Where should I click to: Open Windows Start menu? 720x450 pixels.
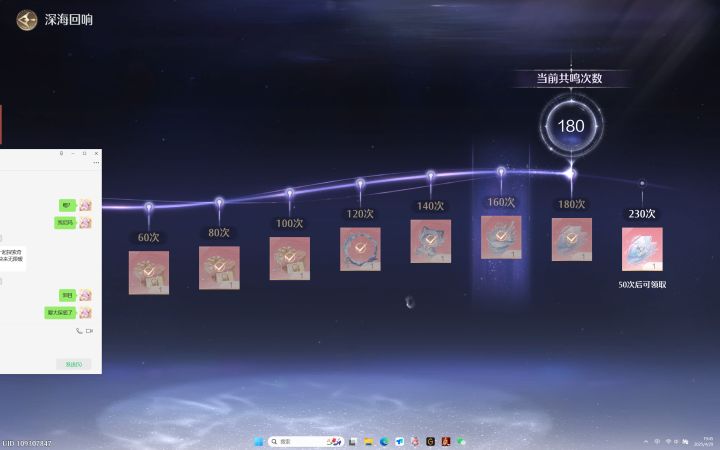259,442
